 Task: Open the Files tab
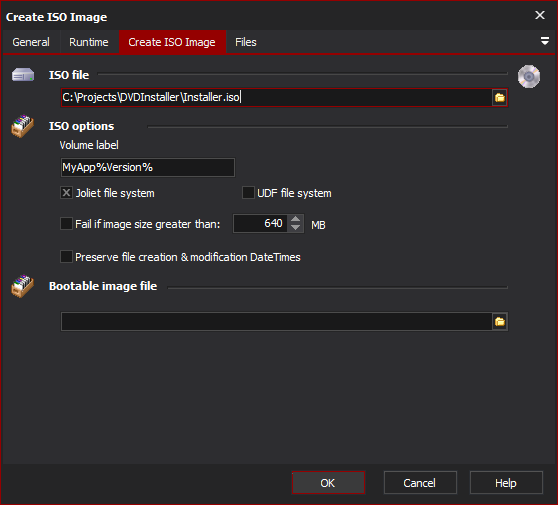246,42
